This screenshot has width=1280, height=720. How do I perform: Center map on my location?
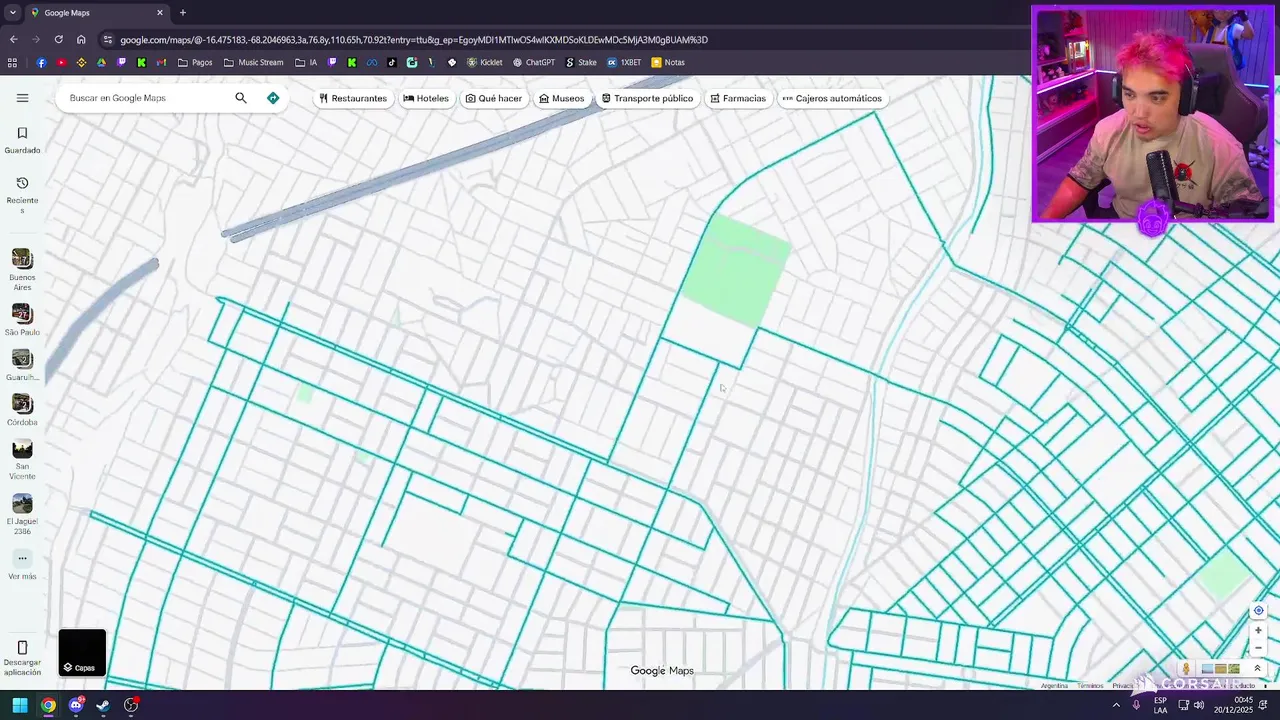pyautogui.click(x=1258, y=611)
